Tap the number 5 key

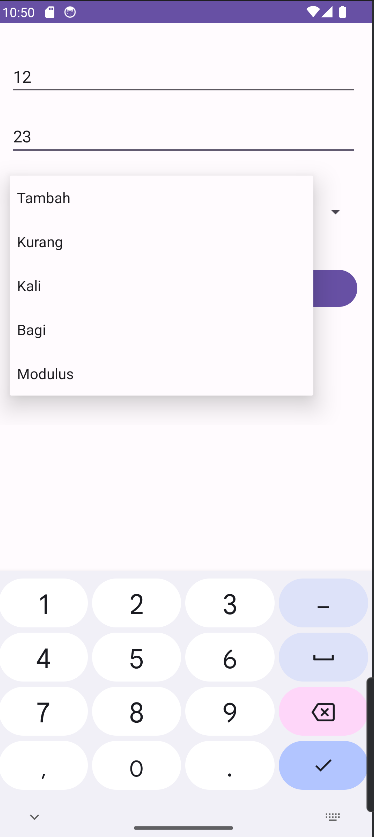click(137, 658)
